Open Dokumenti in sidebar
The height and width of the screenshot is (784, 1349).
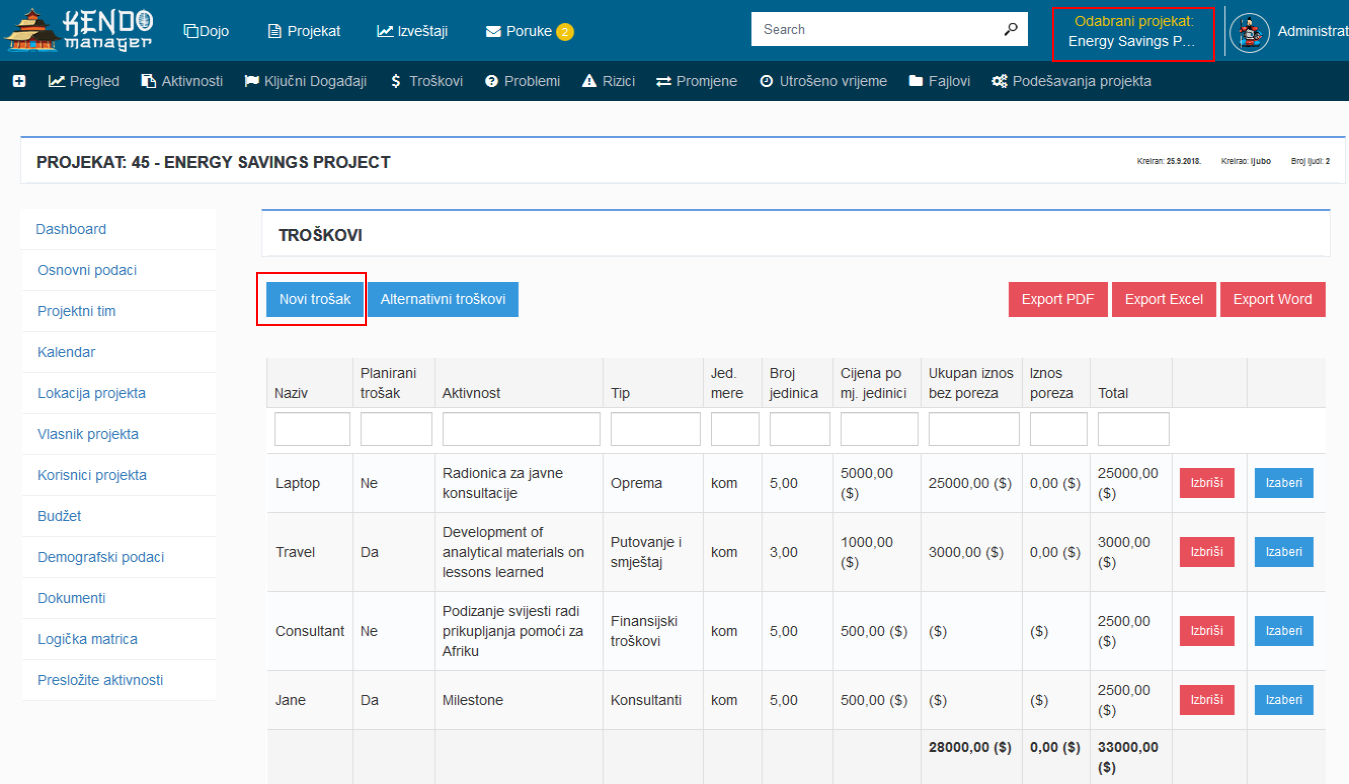119,598
